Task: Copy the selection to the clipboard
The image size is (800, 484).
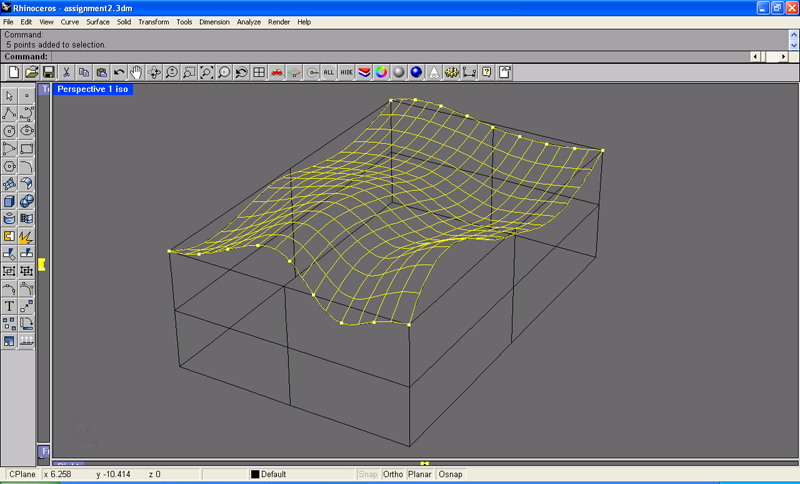Action: click(84, 72)
